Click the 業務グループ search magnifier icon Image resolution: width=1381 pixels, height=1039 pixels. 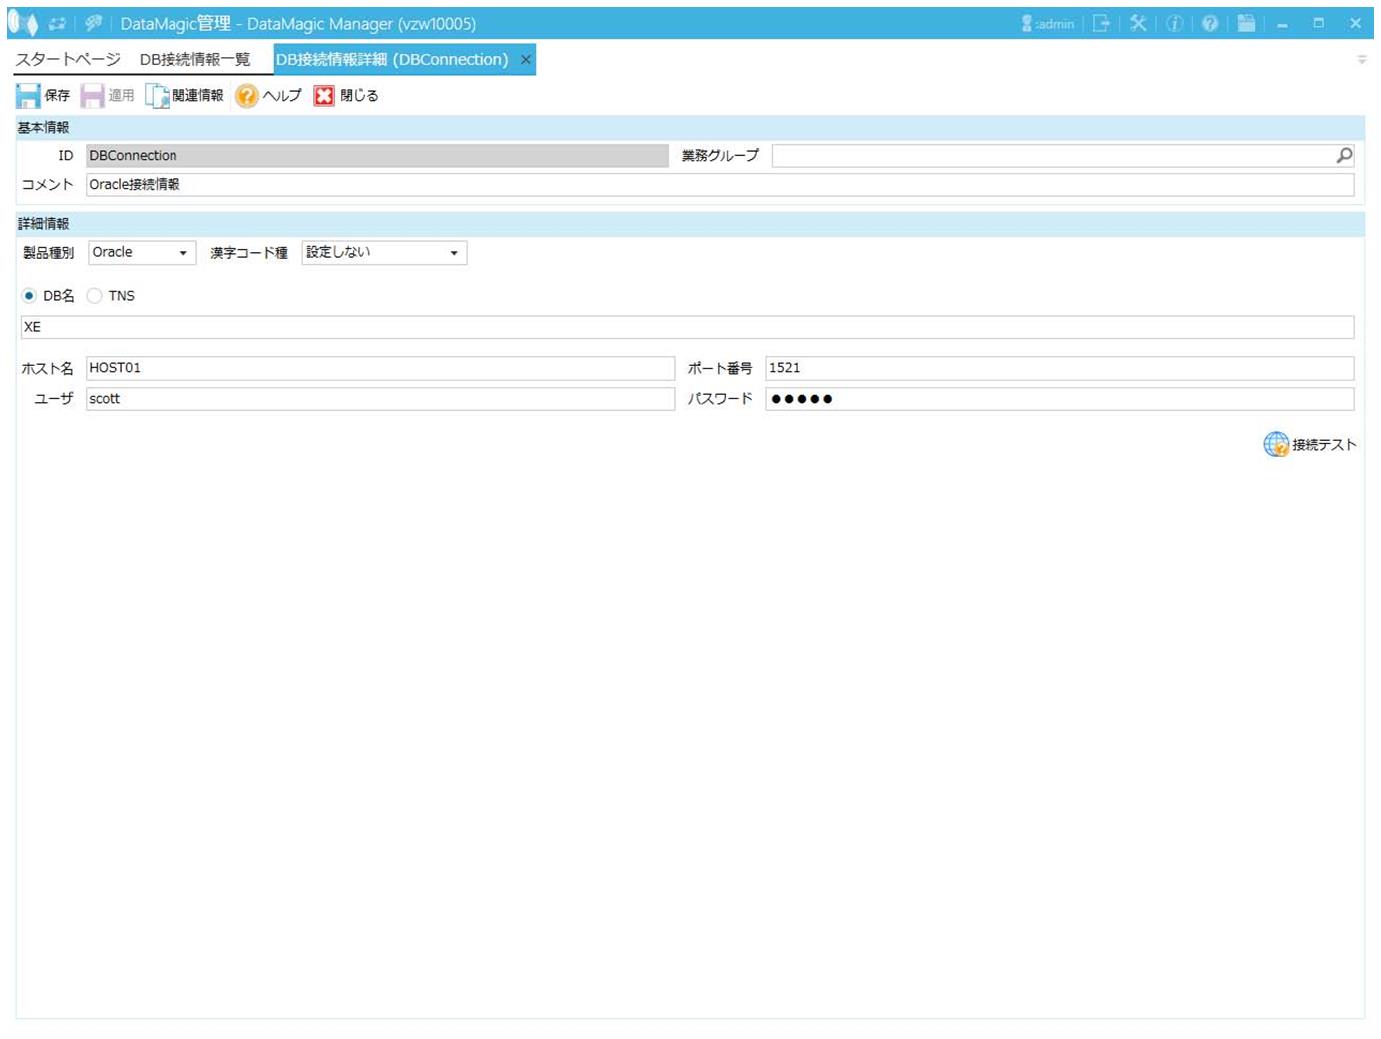1344,156
